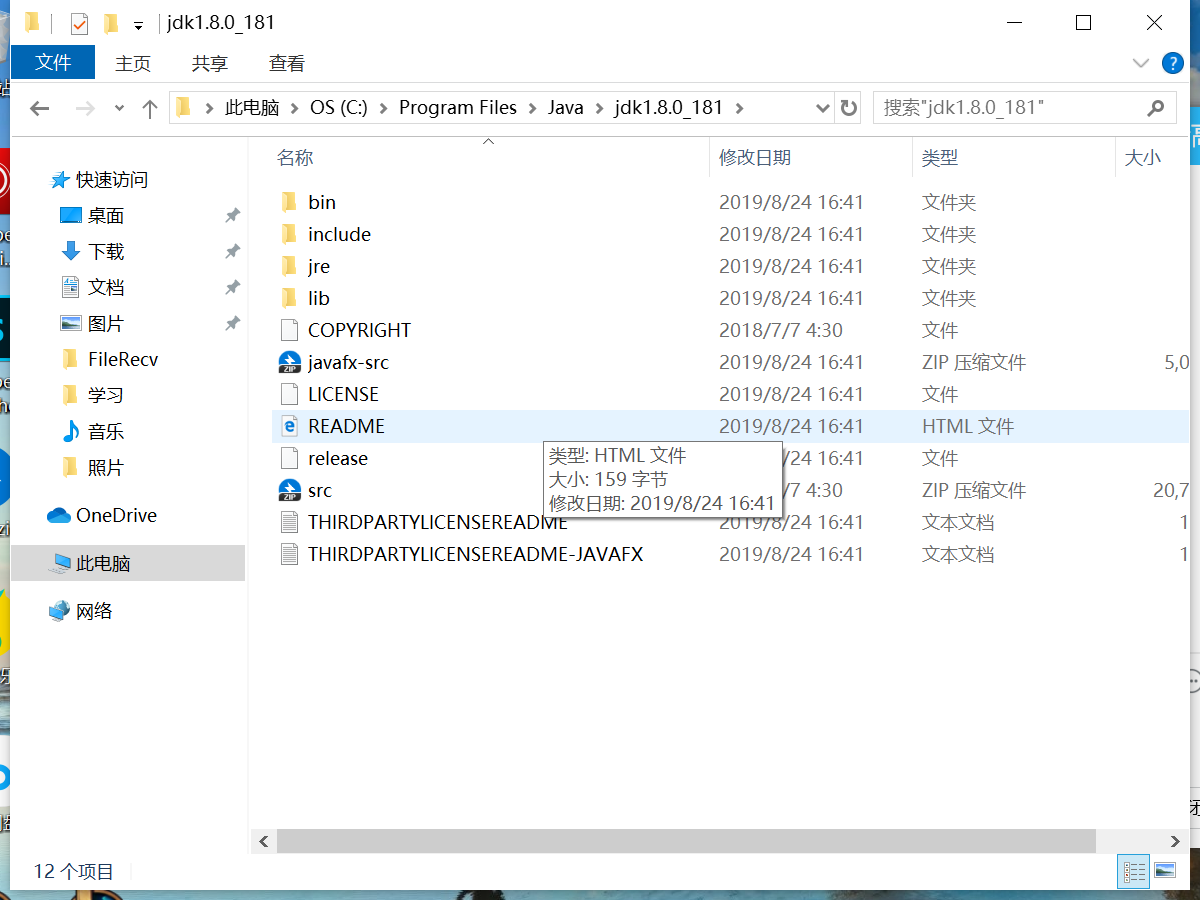Refresh the current folder view
Screen dimensions: 1200x900
pyautogui.click(x=849, y=108)
